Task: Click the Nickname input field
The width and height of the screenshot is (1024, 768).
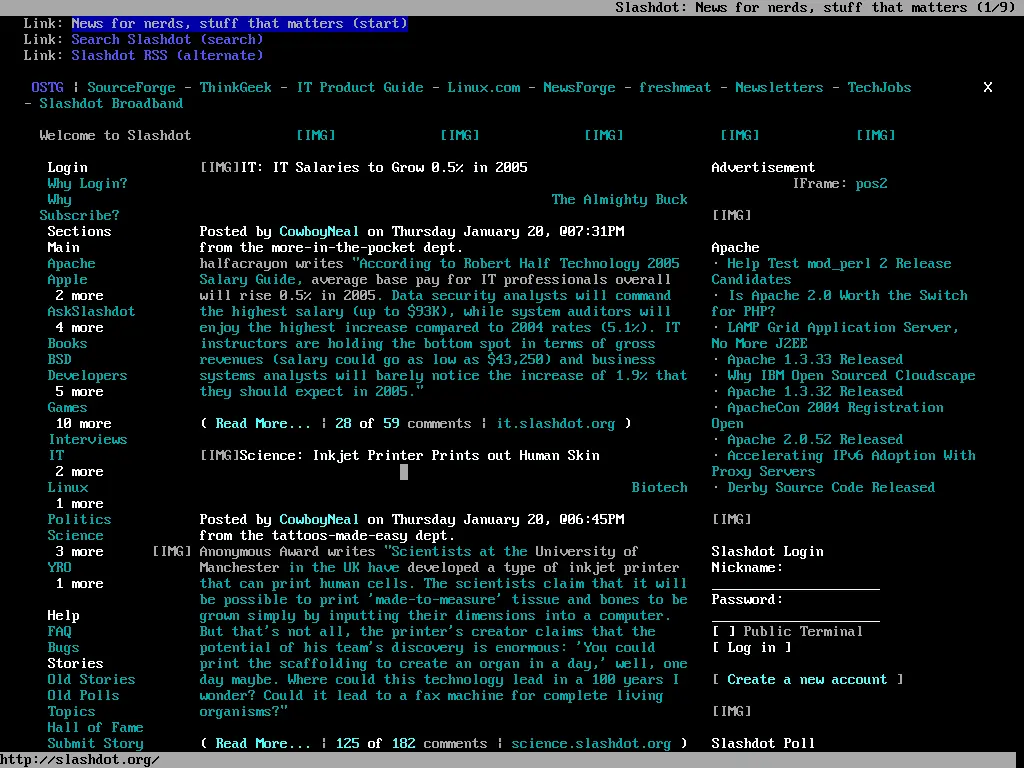Action: coord(795,583)
